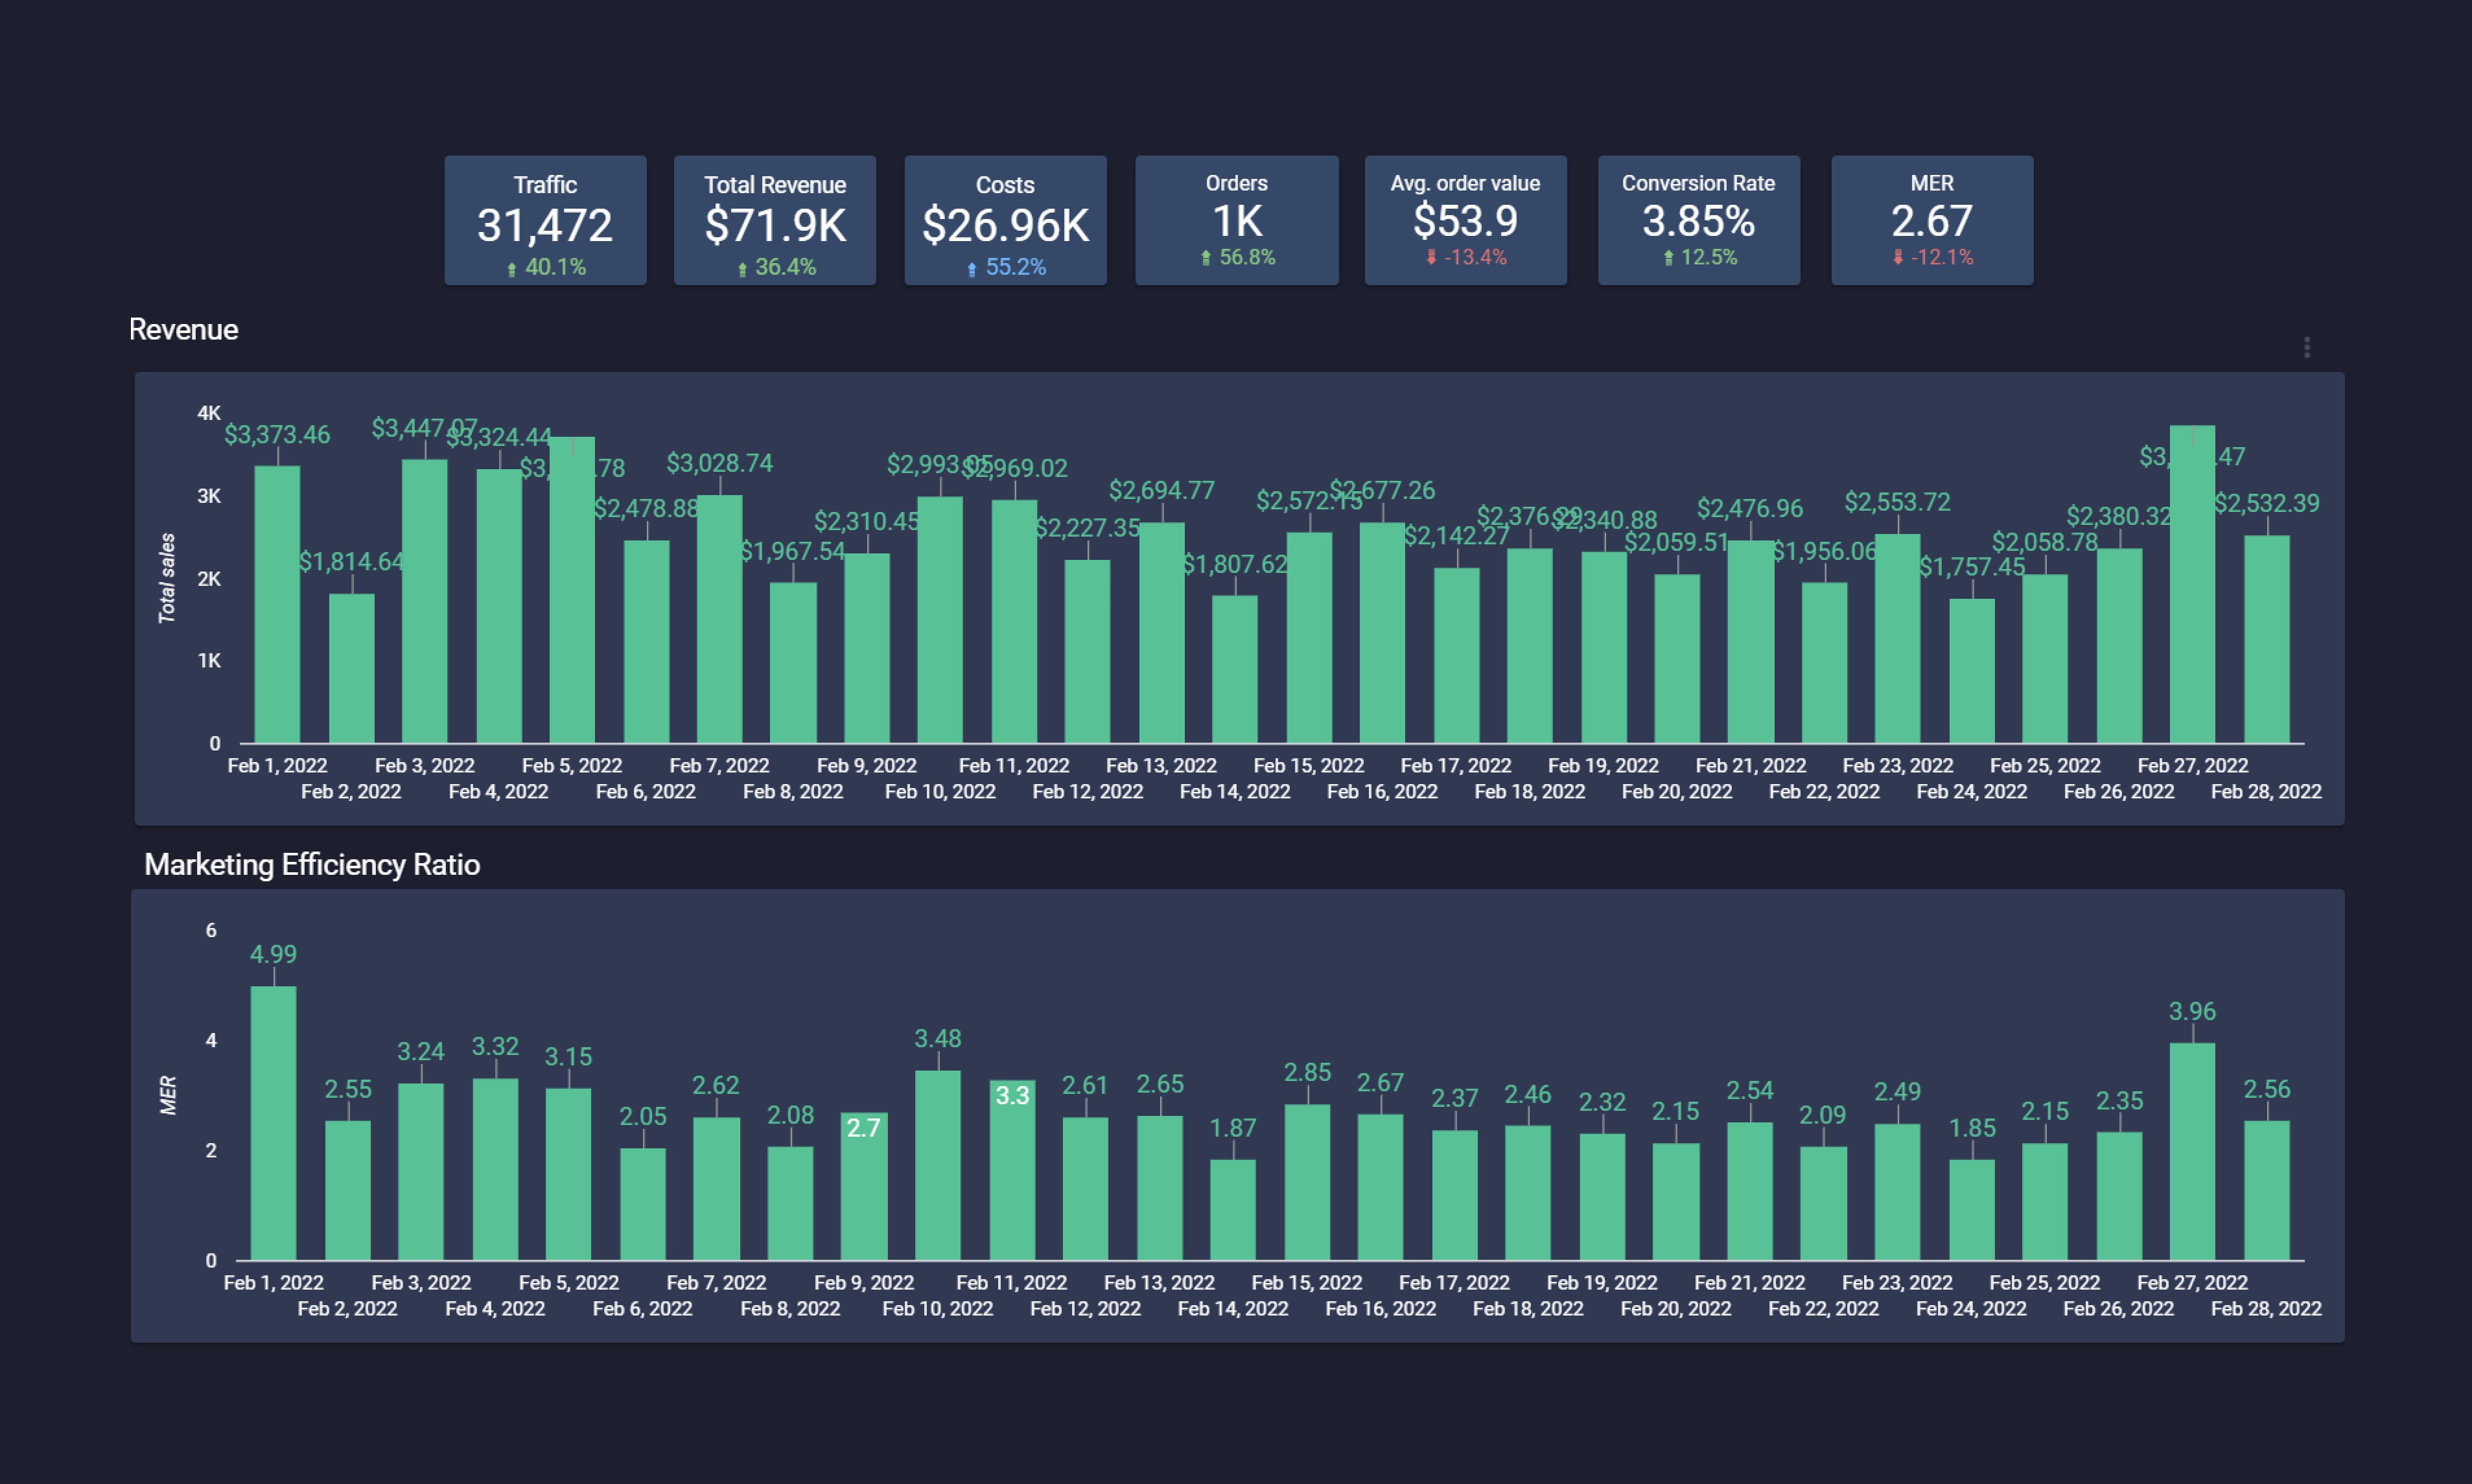
Task: Select the Avg. order value scorecard $53.9
Action: [x=1466, y=220]
